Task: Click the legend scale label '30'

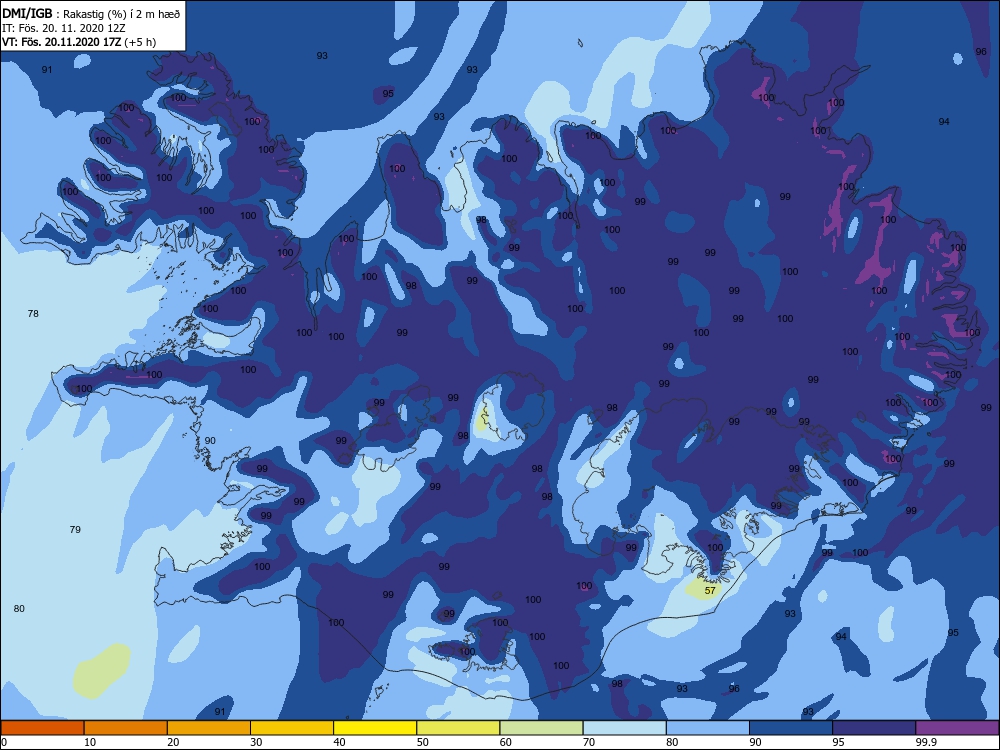Action: point(256,742)
